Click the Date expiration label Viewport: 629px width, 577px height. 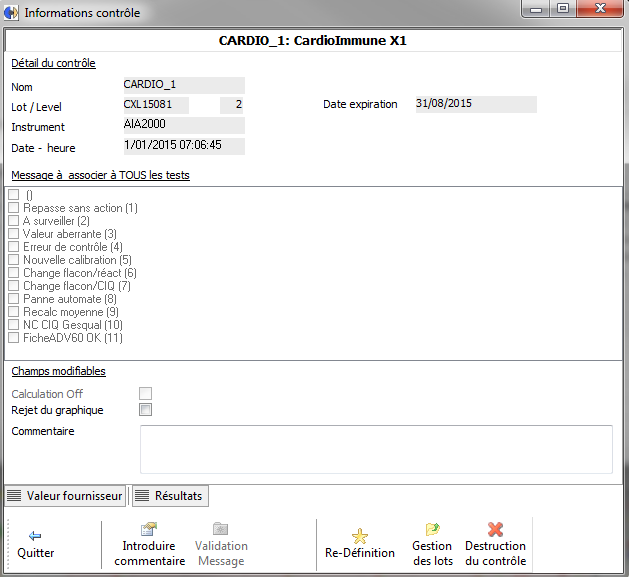pos(360,104)
